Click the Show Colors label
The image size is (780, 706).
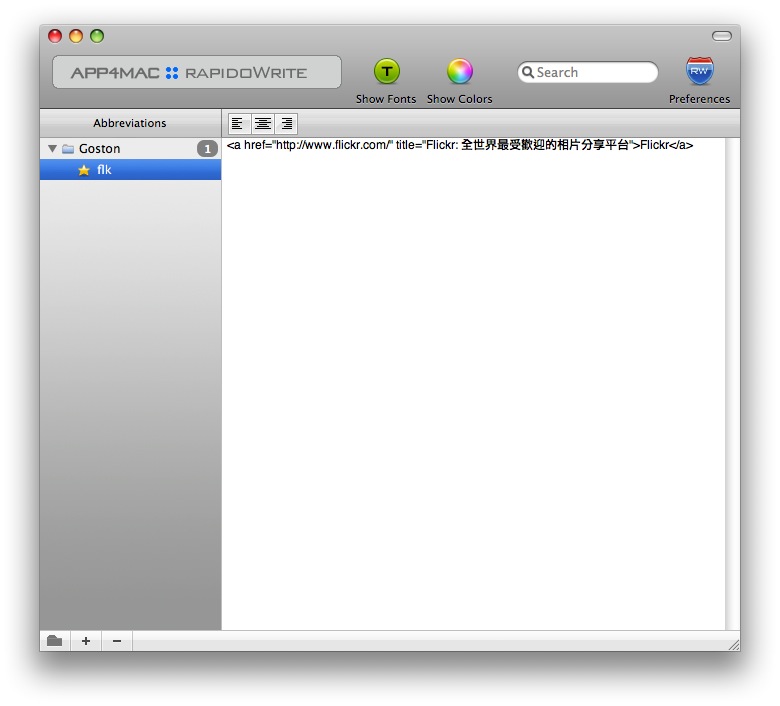click(460, 99)
